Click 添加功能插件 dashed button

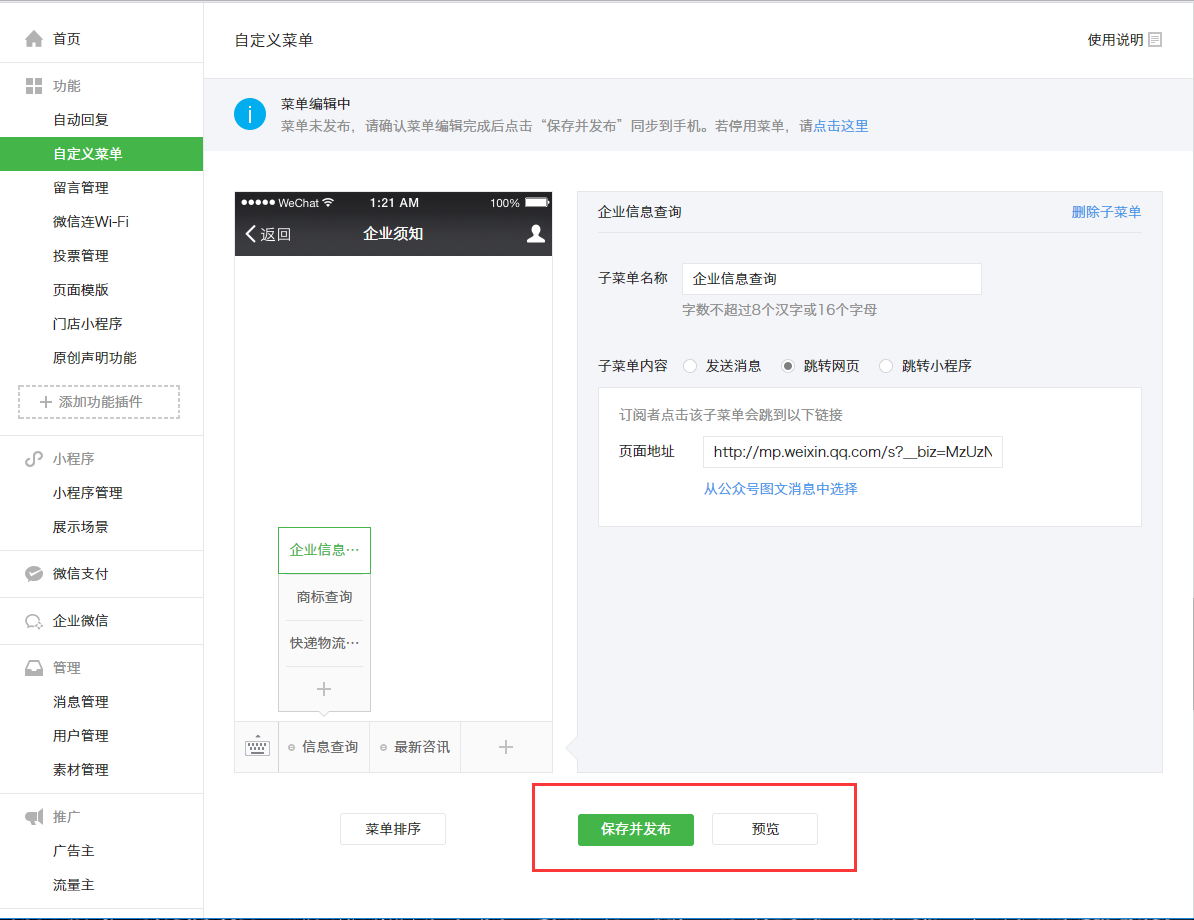(99, 402)
